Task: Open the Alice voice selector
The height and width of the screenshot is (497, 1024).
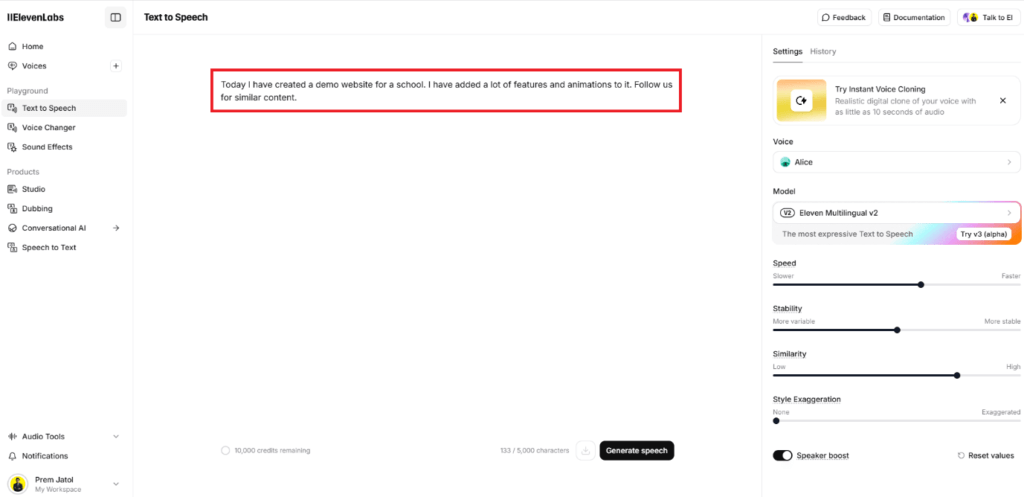Action: coord(896,162)
